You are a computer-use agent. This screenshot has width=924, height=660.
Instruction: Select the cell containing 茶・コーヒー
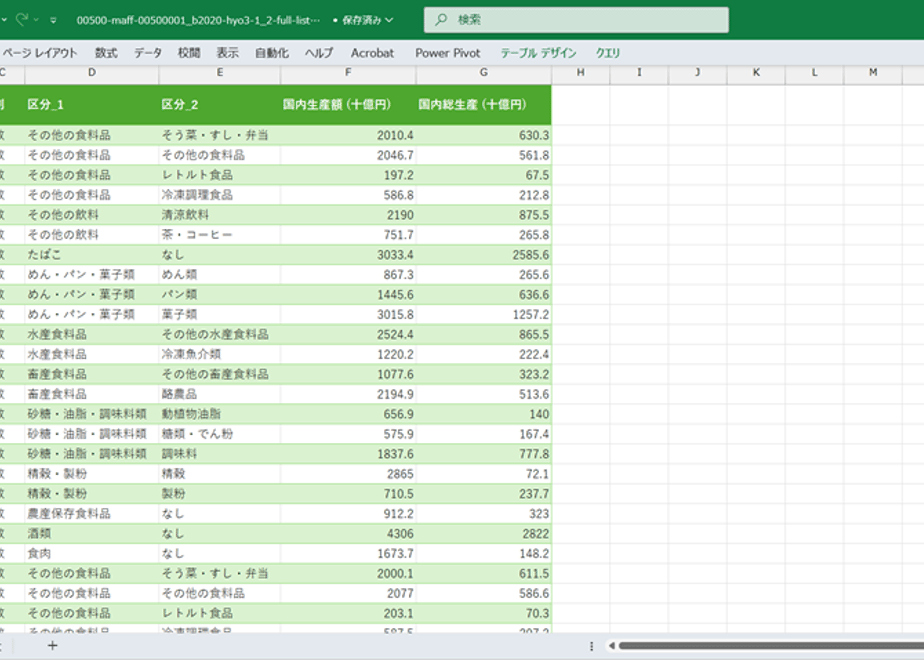pos(220,235)
